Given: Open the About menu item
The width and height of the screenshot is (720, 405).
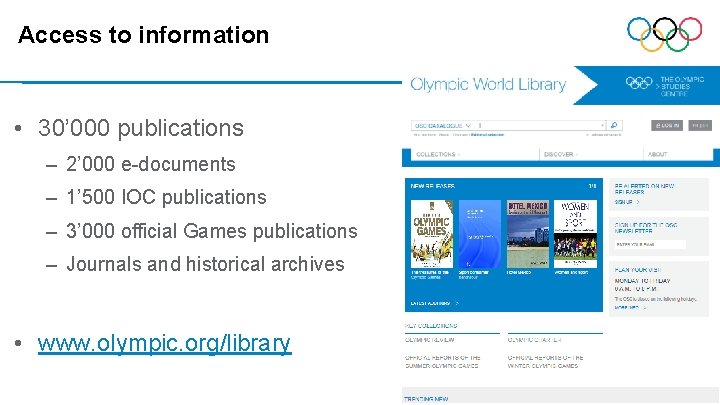Looking at the screenshot, I should pos(657,154).
